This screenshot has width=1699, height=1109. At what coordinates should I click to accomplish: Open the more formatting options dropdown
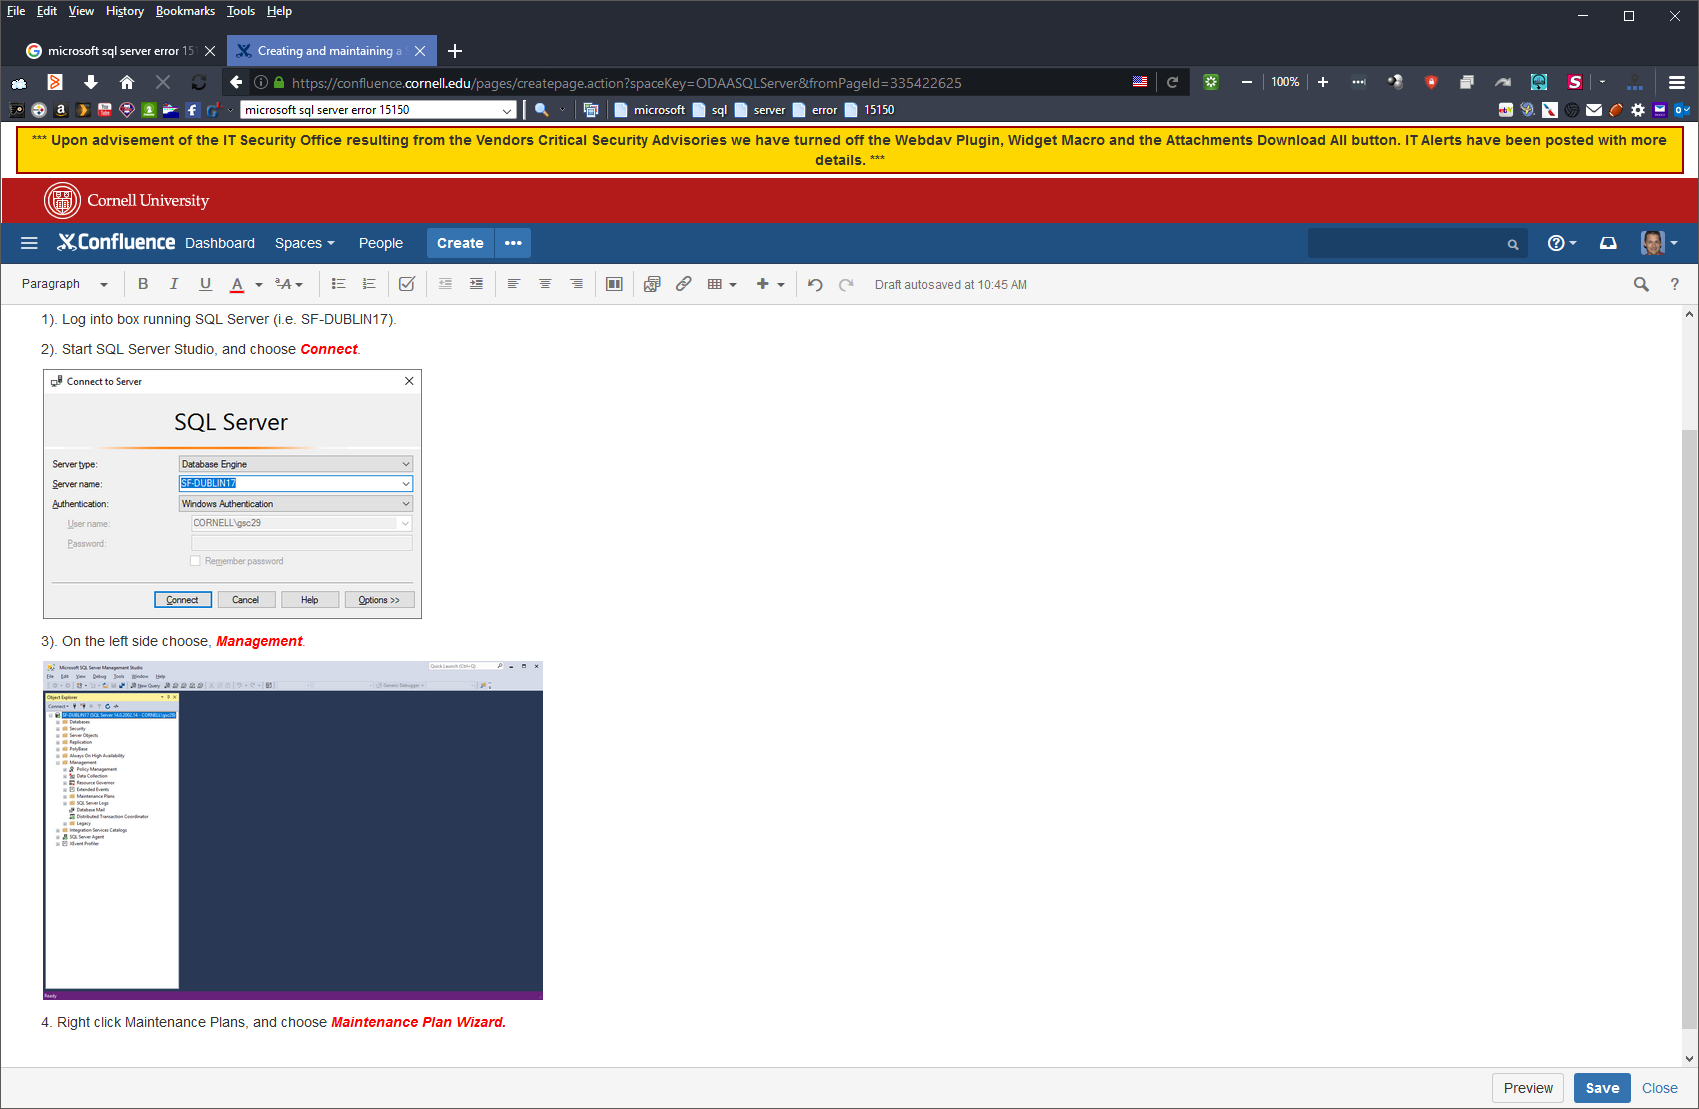click(x=289, y=284)
